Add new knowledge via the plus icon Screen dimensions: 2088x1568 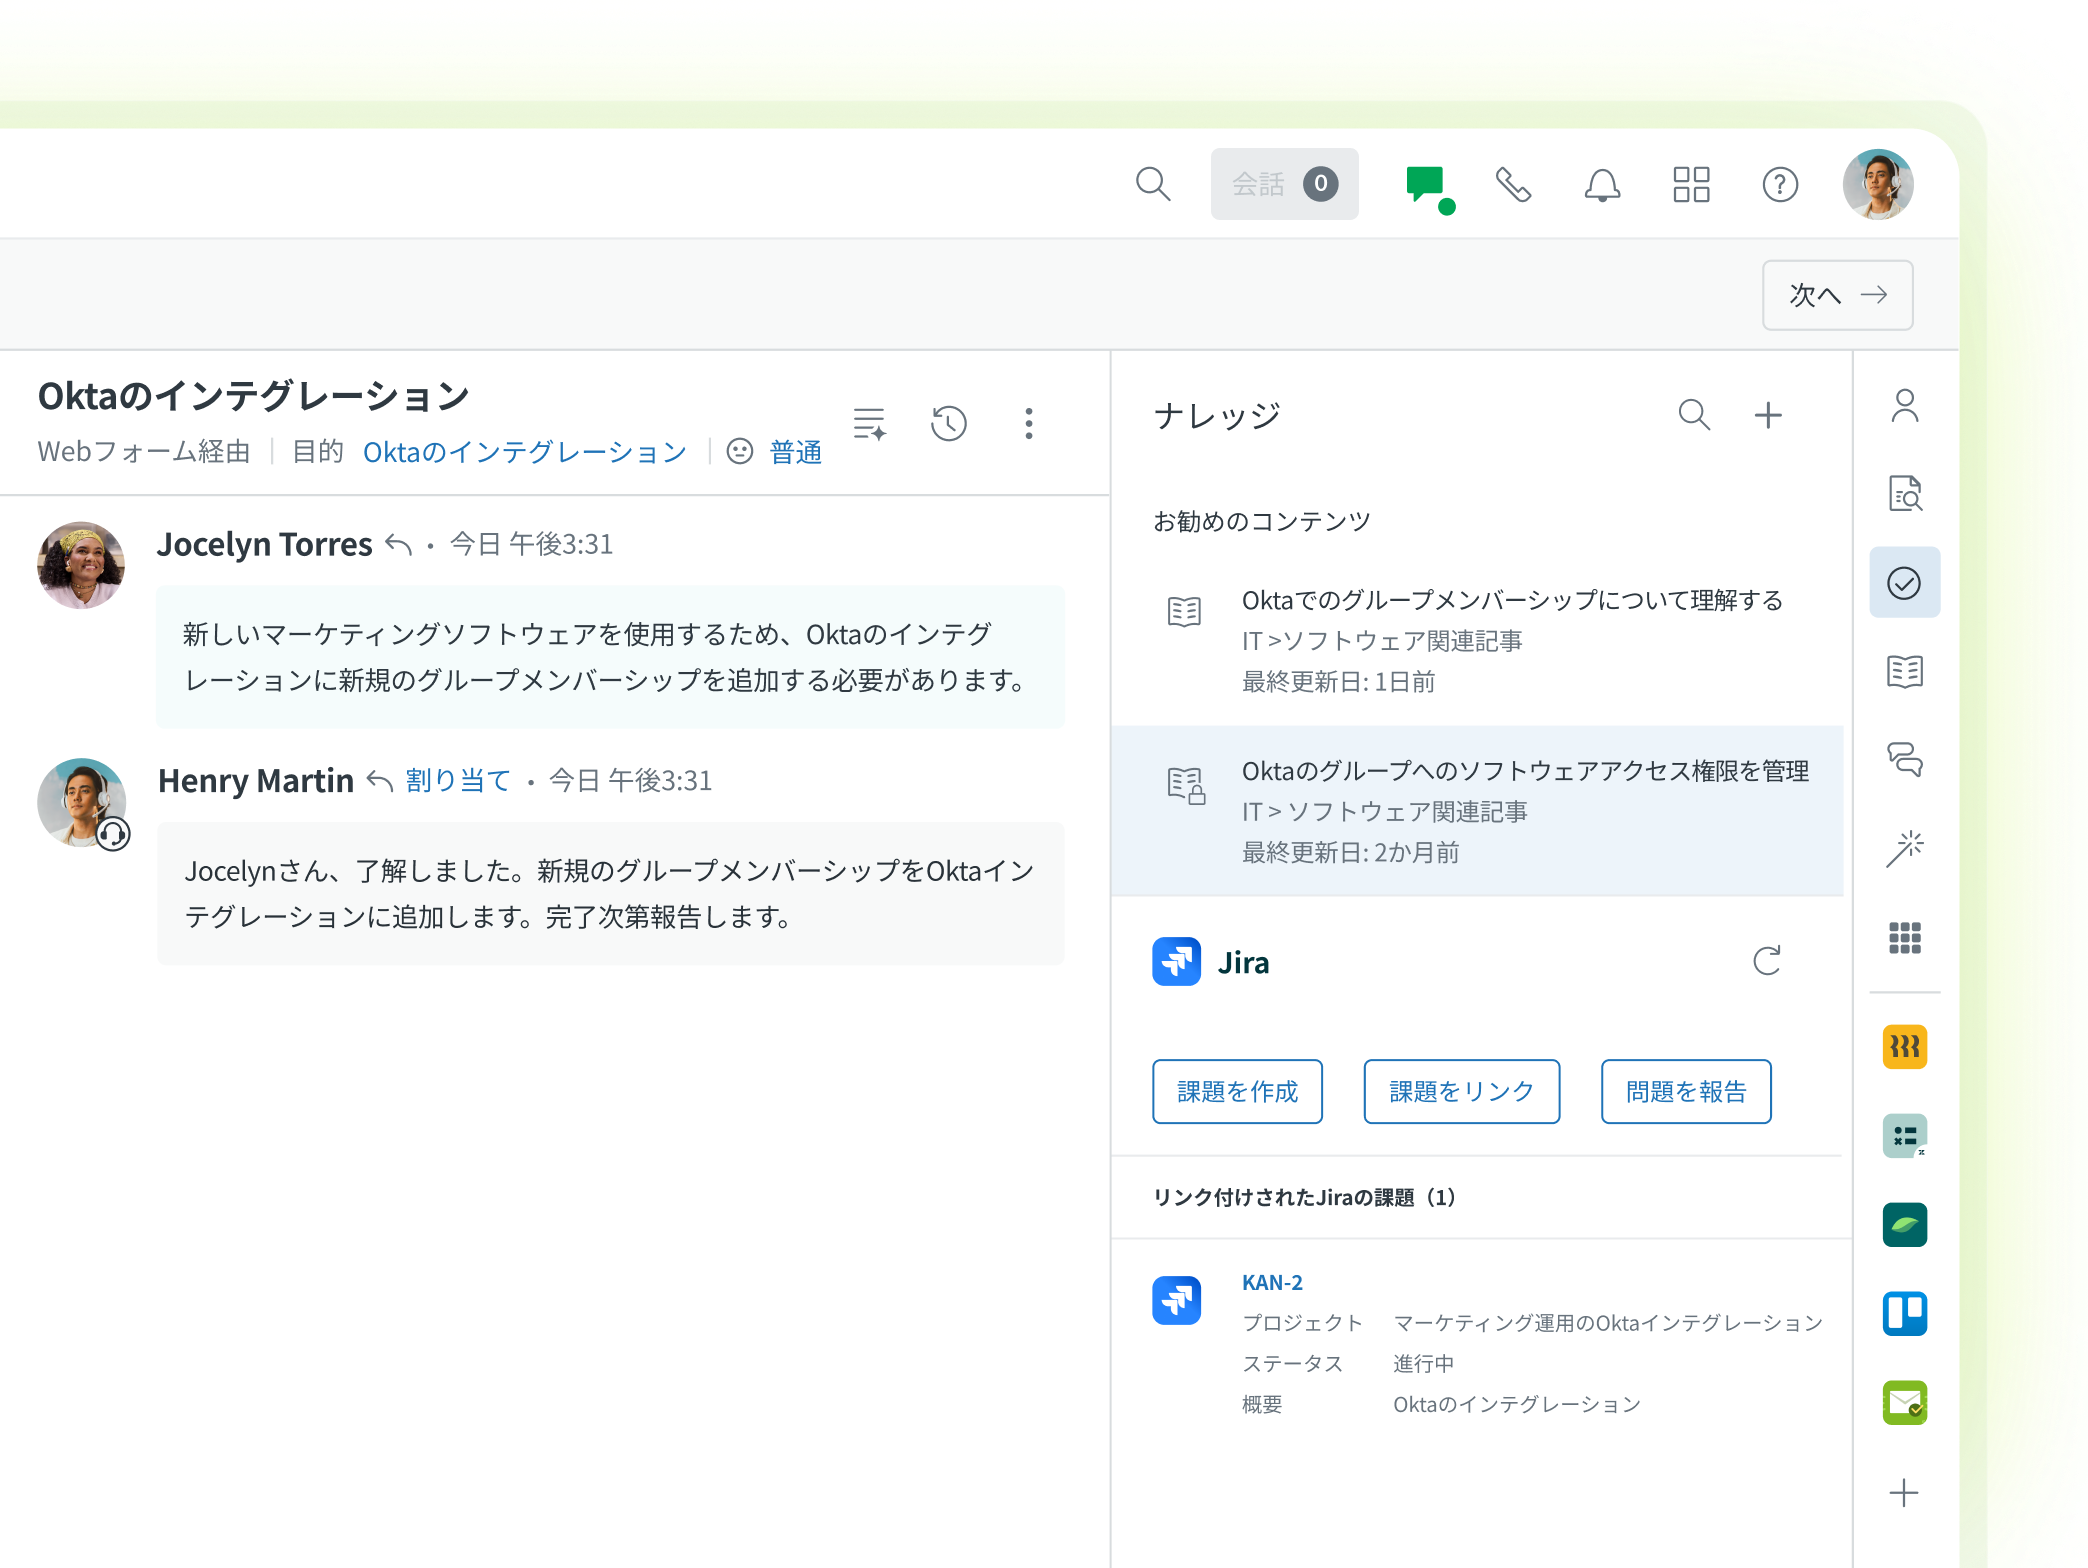tap(1768, 413)
